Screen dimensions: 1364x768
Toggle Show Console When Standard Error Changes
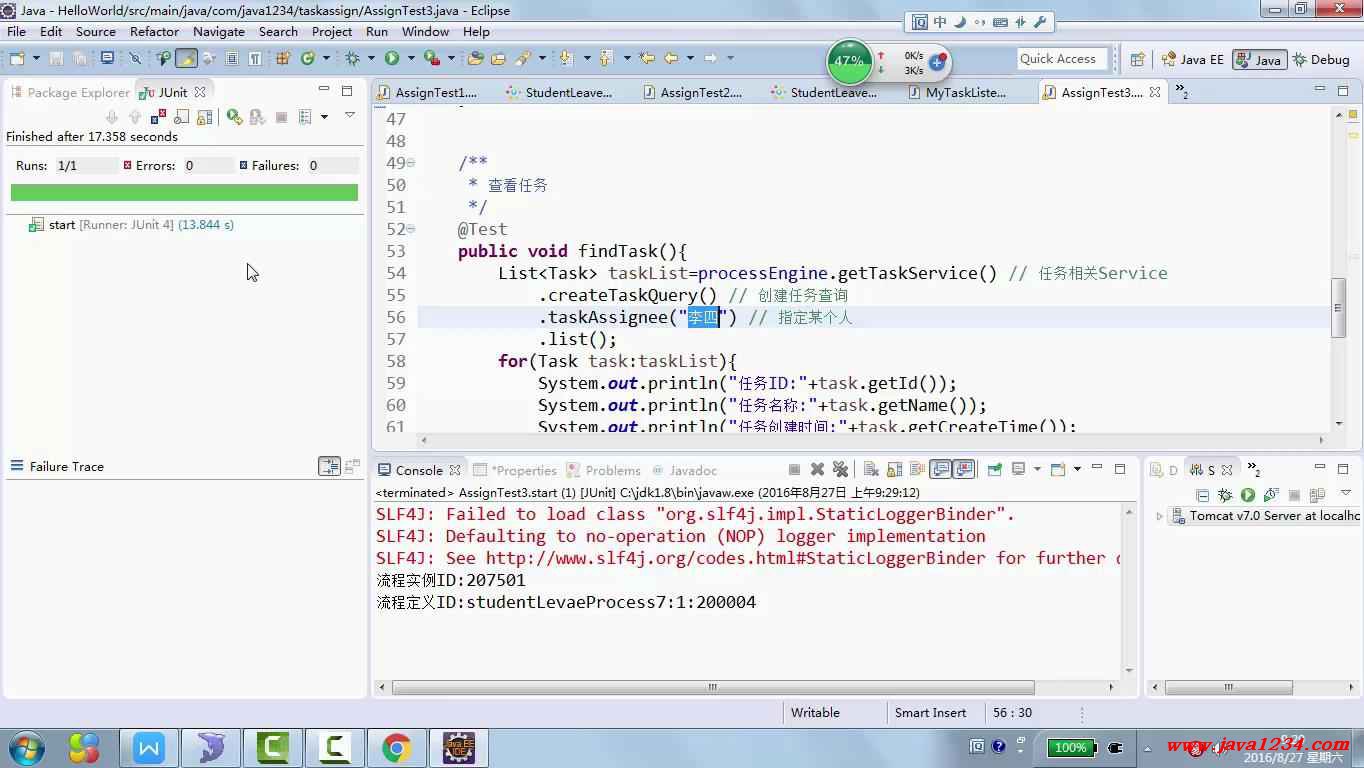click(x=964, y=469)
